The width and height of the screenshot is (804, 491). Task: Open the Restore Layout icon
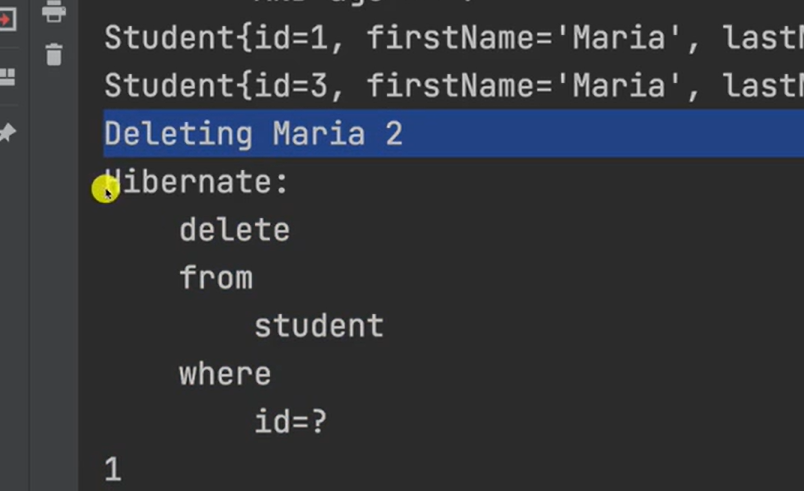[7, 77]
